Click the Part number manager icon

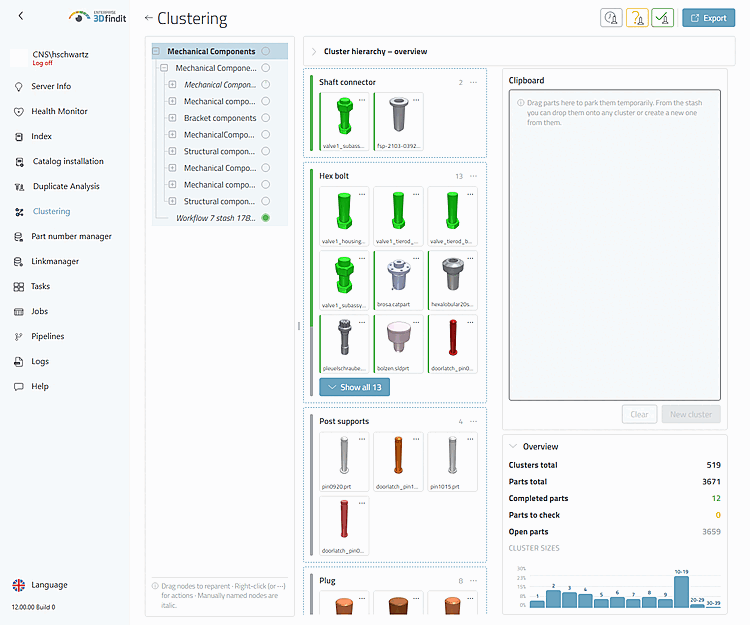(19, 237)
